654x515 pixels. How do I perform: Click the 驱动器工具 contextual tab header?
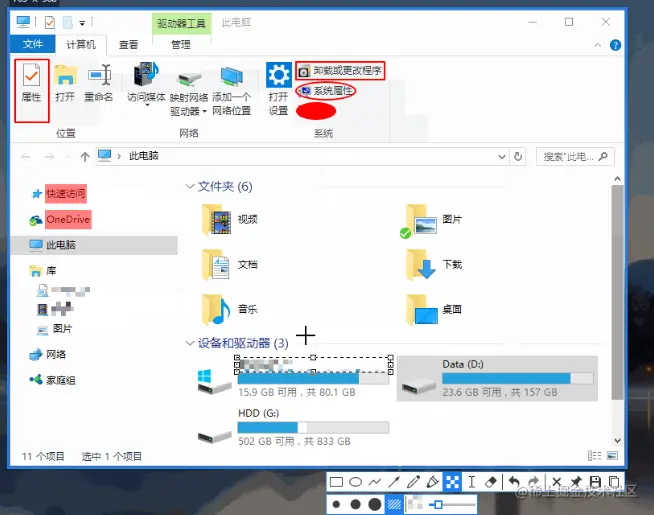click(181, 23)
